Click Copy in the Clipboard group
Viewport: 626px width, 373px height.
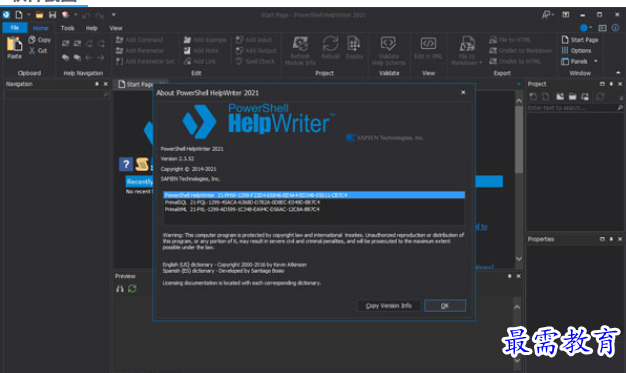[40, 40]
